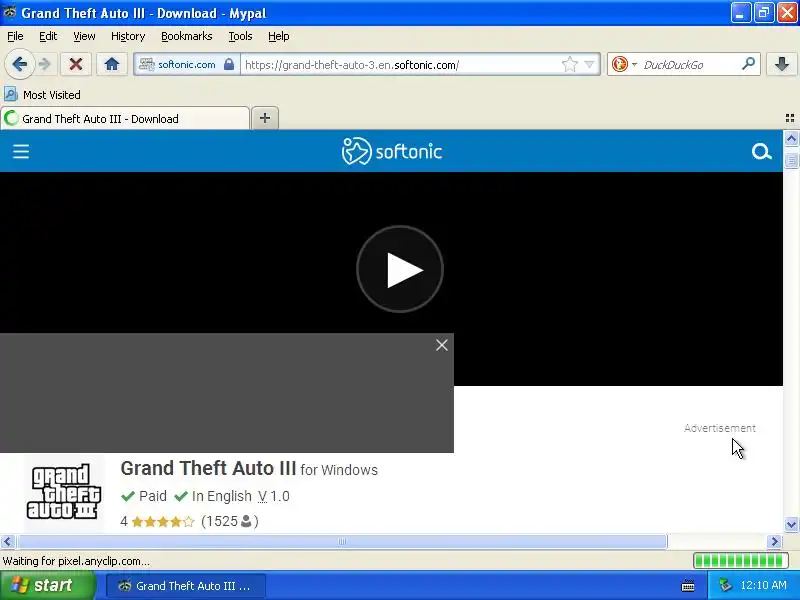The height and width of the screenshot is (600, 800).
Task: Open the History menu
Action: click(128, 36)
